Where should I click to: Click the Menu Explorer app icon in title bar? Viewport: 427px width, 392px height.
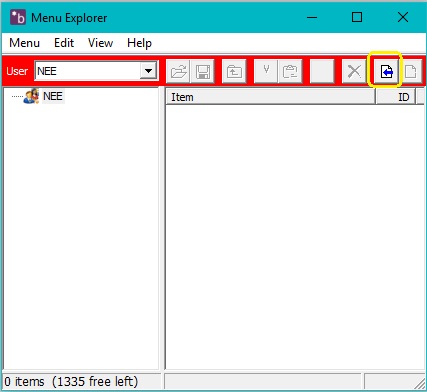pos(18,17)
